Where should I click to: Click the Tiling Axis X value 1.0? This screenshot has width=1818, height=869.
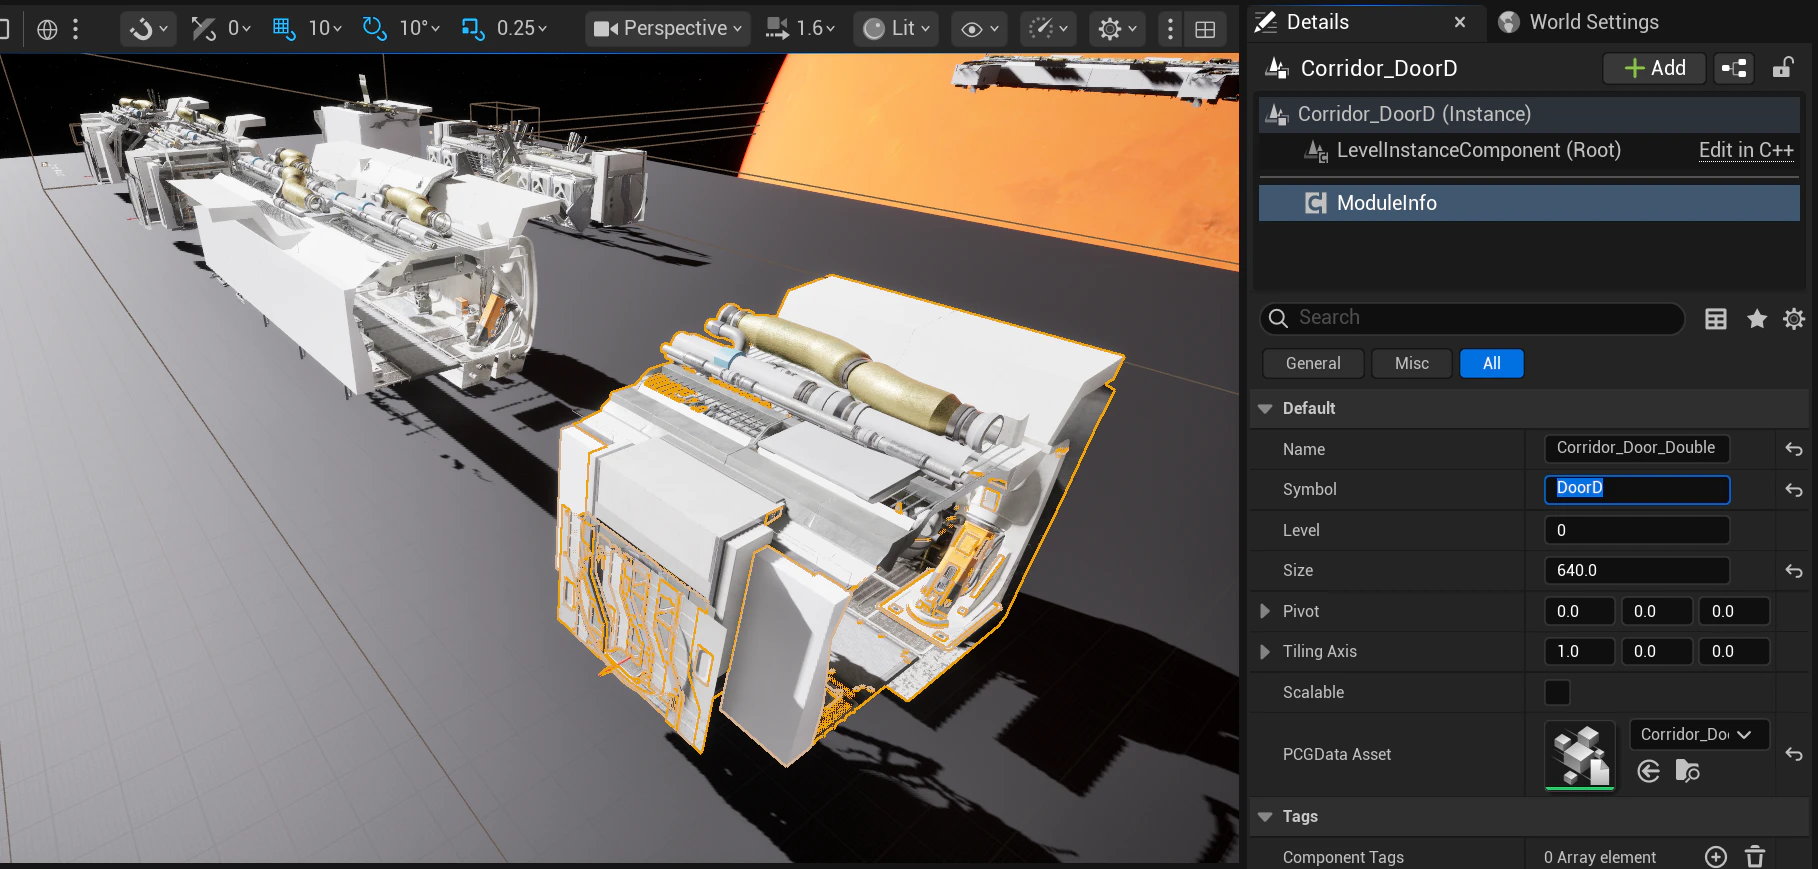tap(1580, 652)
